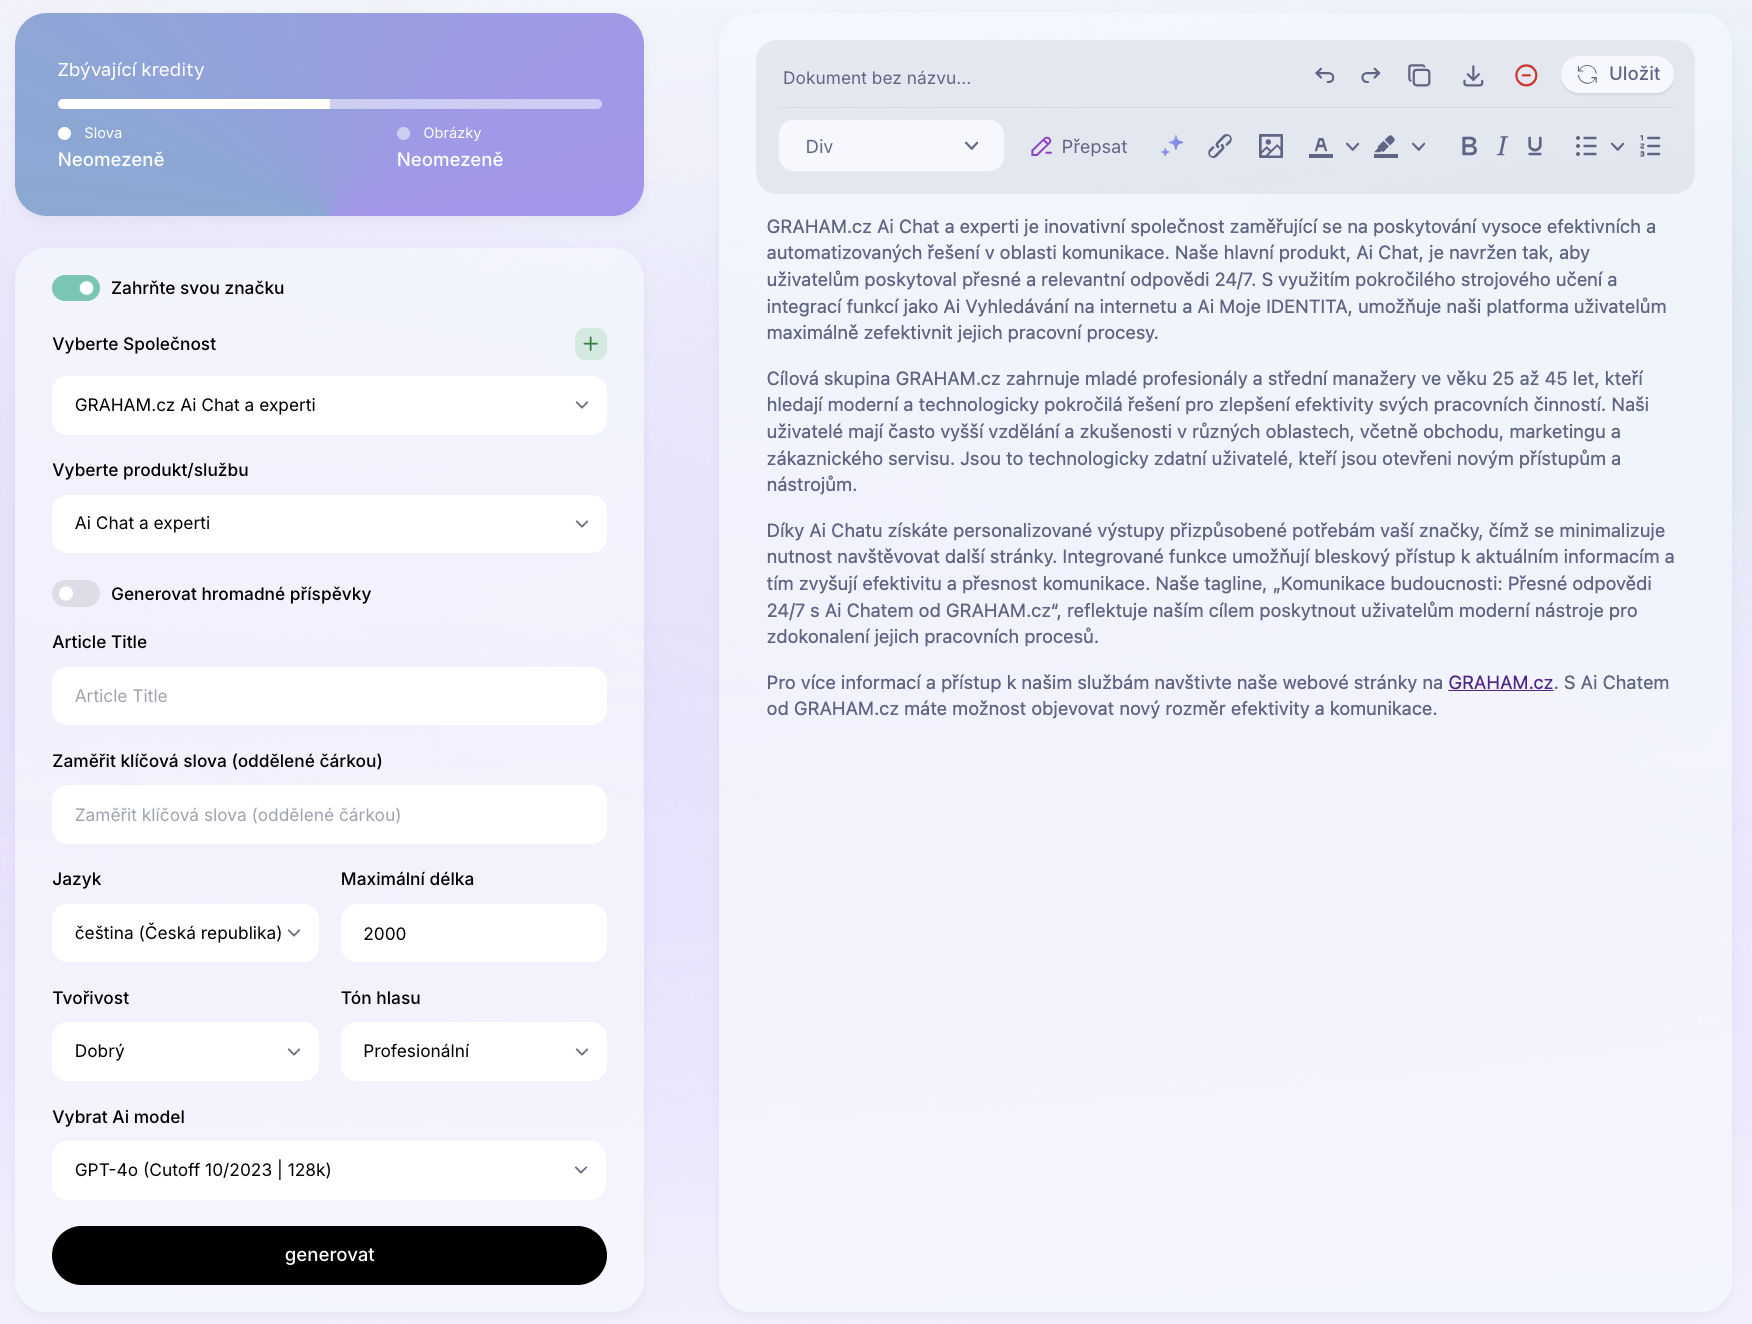Click the Slova 'Neomezeně' value

tap(111, 159)
